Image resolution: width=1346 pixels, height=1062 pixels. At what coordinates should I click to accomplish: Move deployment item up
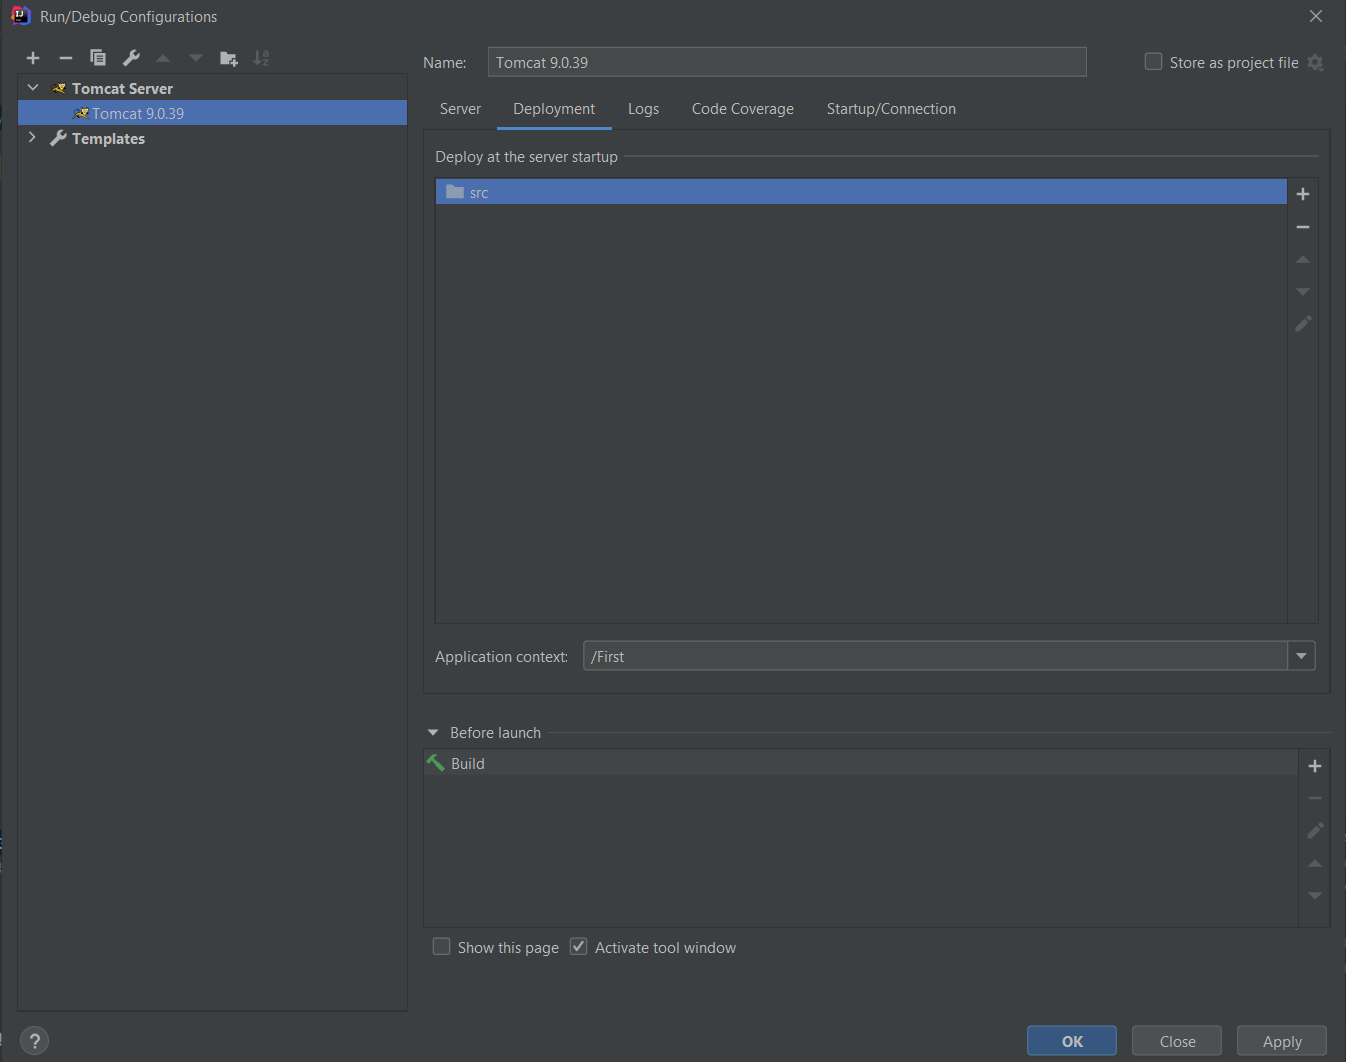(1303, 259)
